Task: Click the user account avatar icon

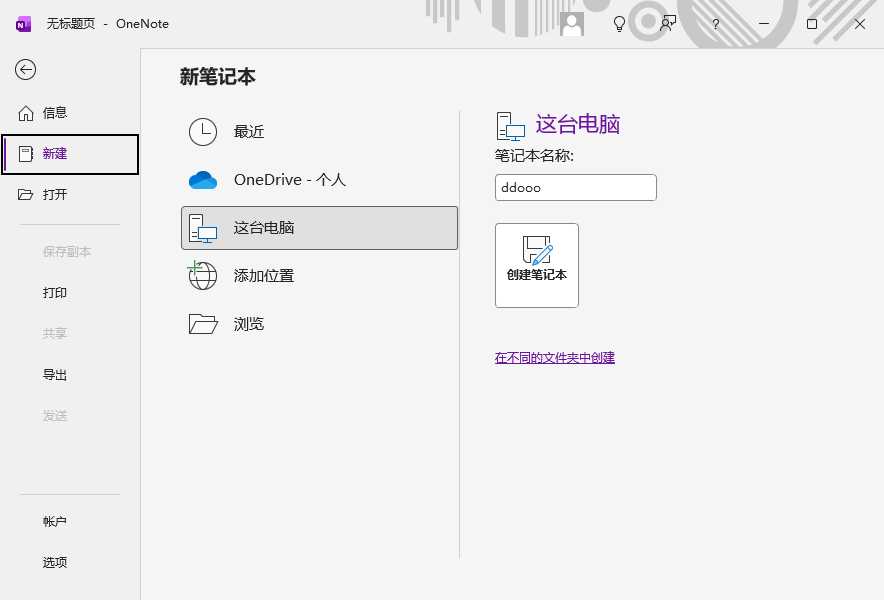Action: [572, 24]
